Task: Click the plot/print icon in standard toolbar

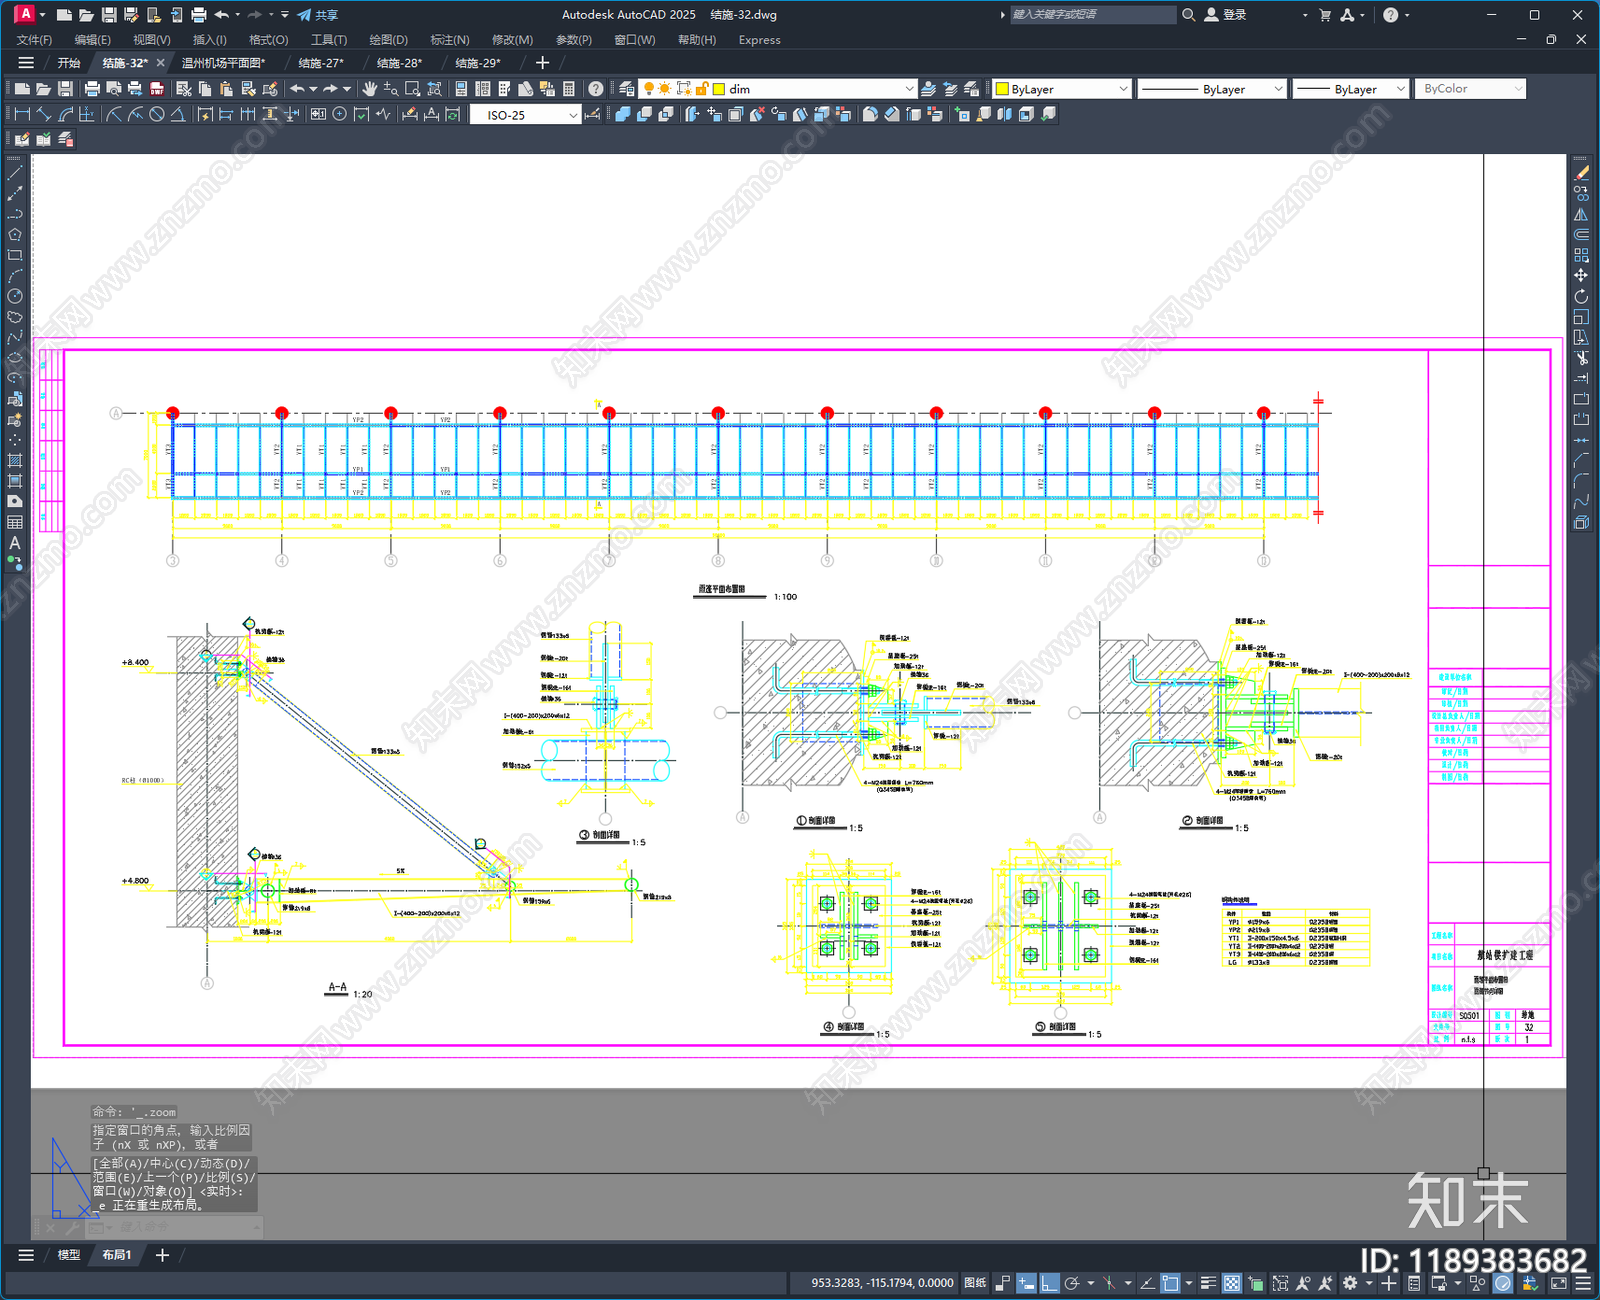Action: [x=92, y=89]
